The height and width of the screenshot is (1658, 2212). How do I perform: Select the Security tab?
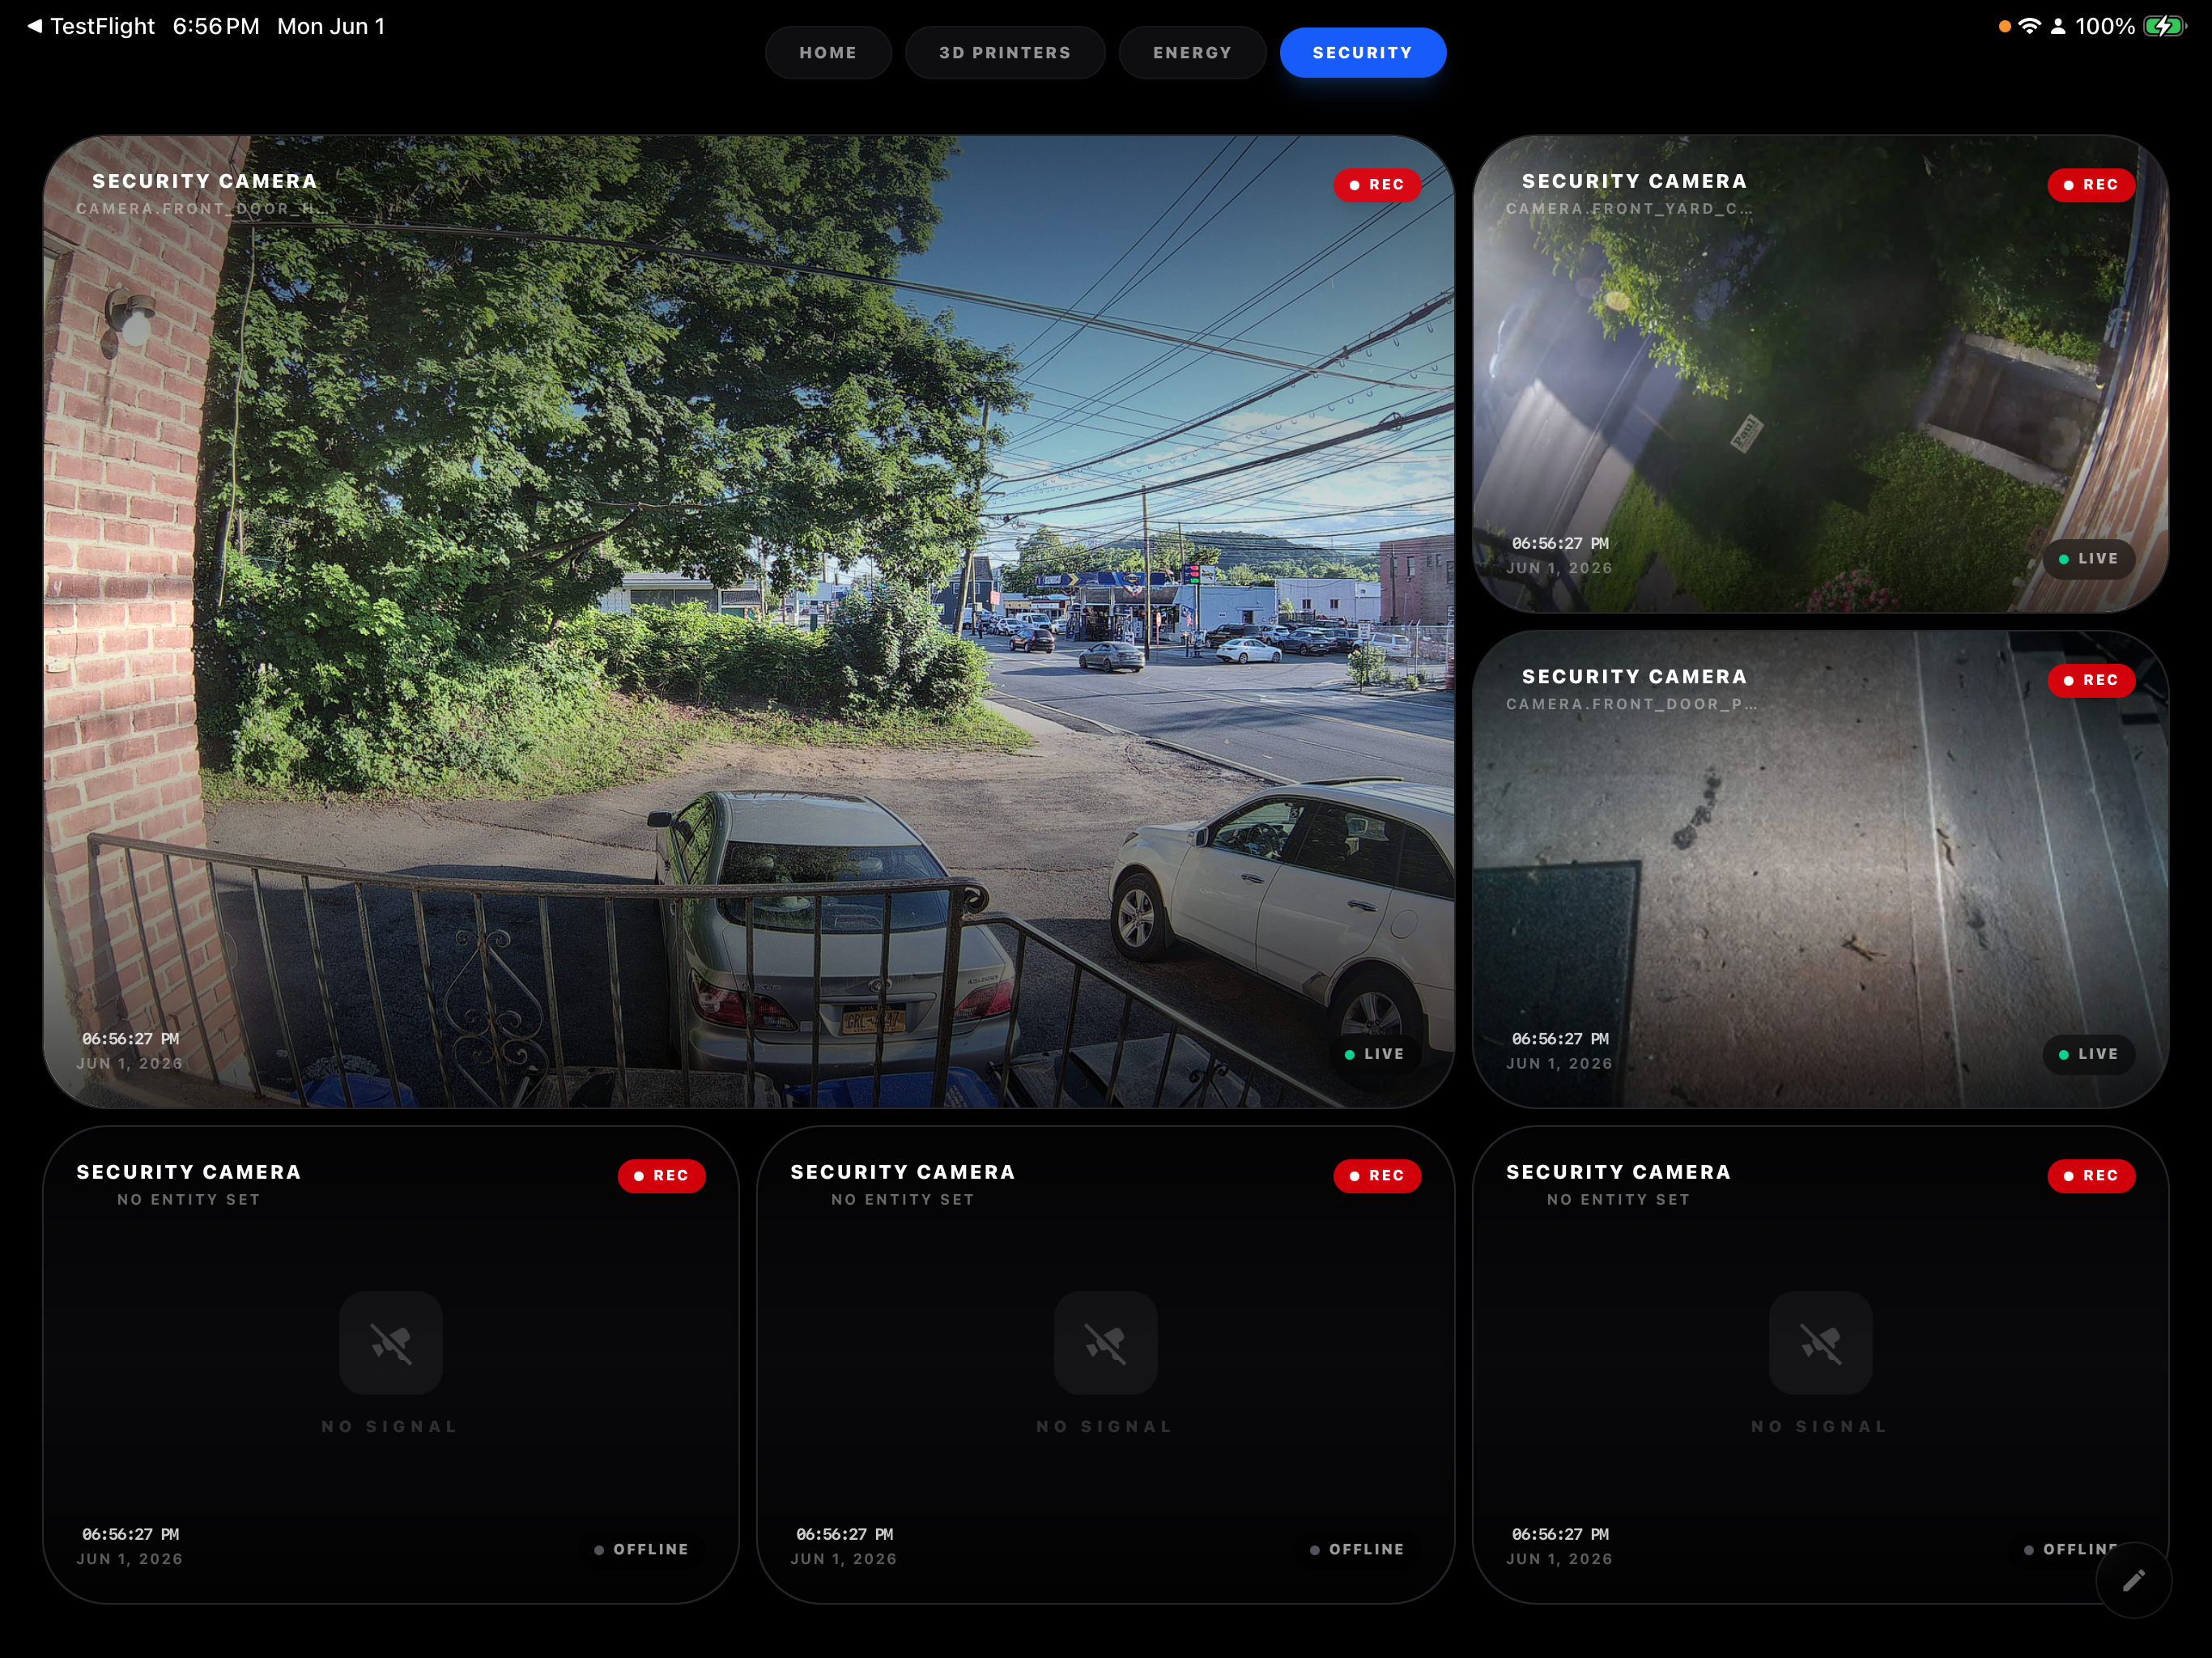coord(1362,52)
